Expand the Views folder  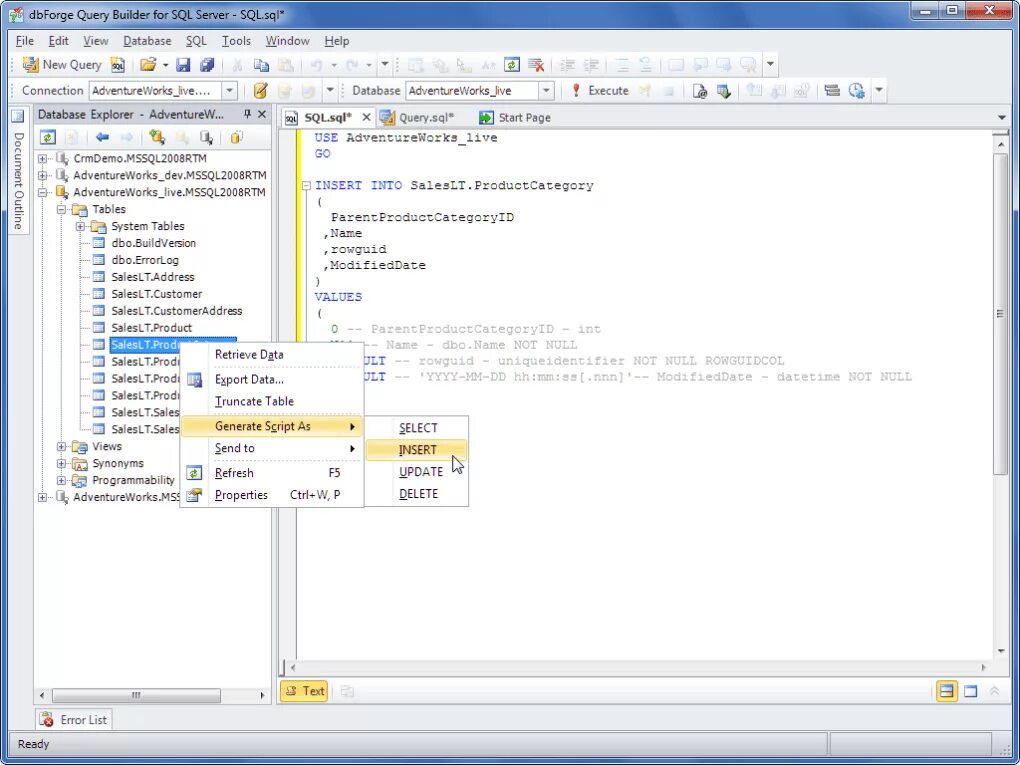(x=61, y=446)
